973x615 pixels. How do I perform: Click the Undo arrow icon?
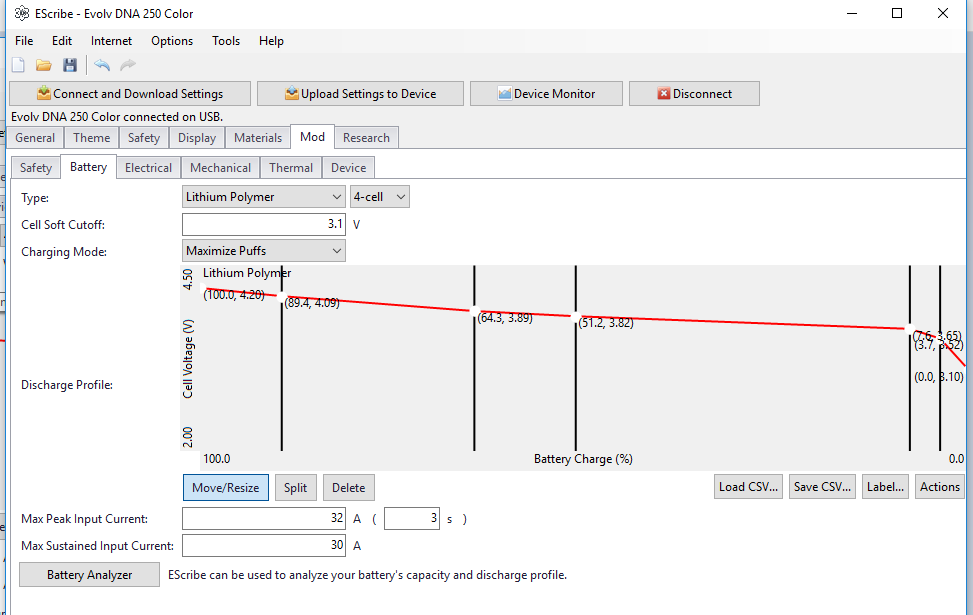click(102, 65)
